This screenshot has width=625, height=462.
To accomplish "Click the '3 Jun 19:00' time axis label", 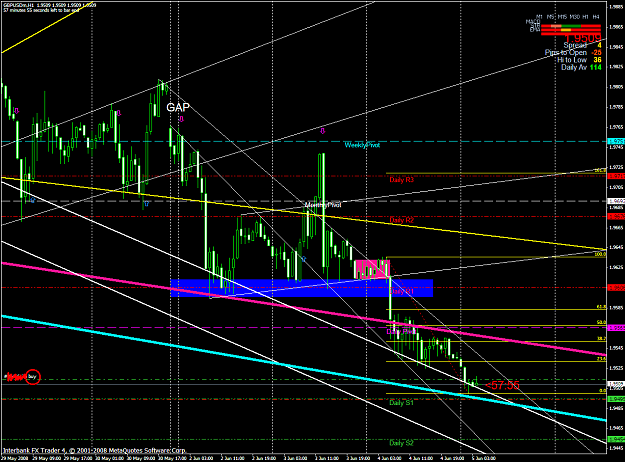I will pyautogui.click(x=358, y=458).
